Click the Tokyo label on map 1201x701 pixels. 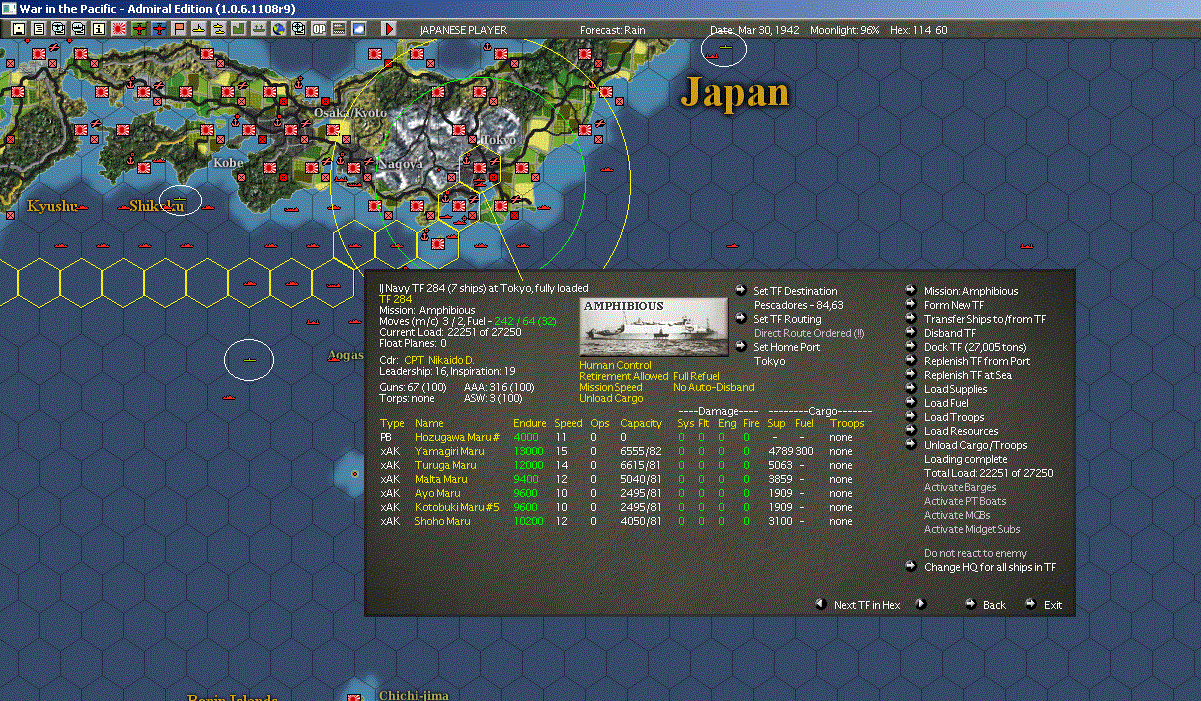tap(498, 140)
